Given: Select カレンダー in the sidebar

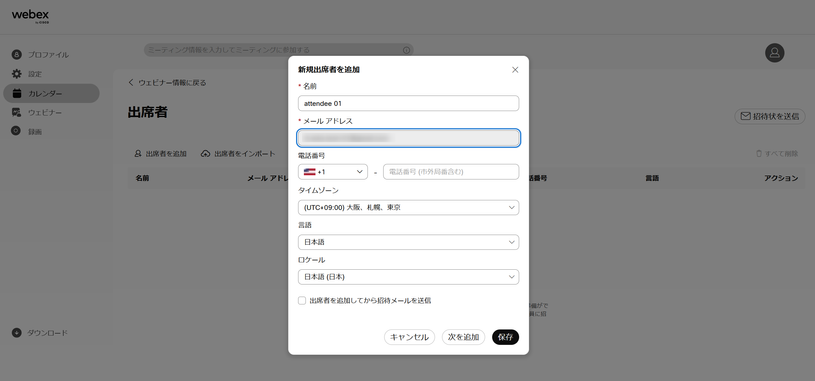Looking at the screenshot, I should point(51,94).
